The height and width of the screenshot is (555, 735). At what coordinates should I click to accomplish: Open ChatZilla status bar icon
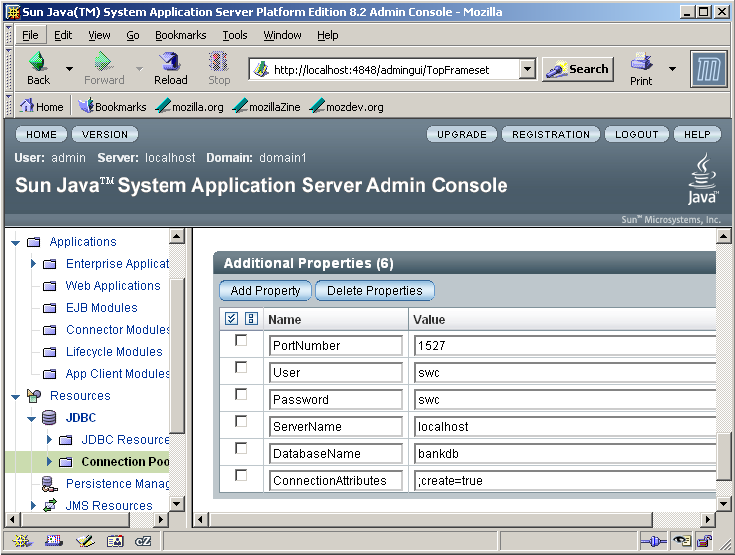pos(143,541)
